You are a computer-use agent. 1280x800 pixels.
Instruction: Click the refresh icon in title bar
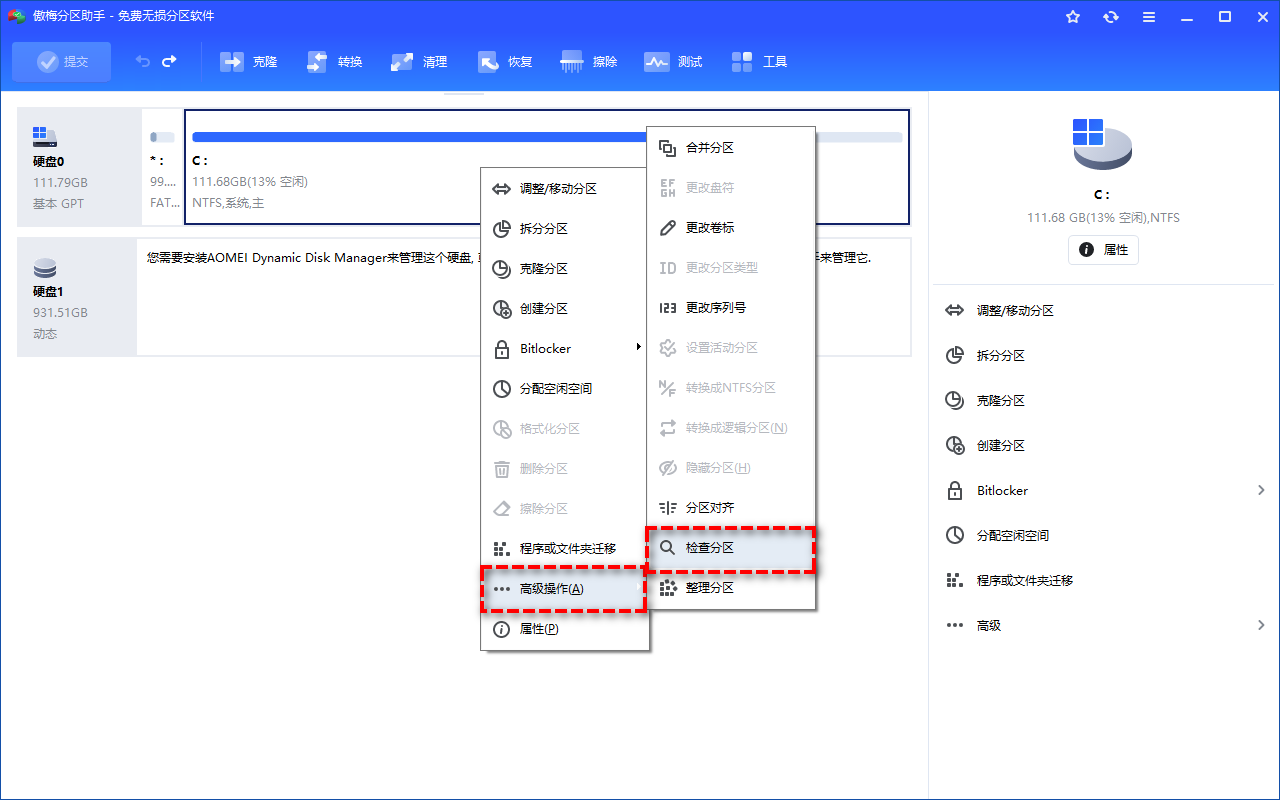coord(1111,17)
